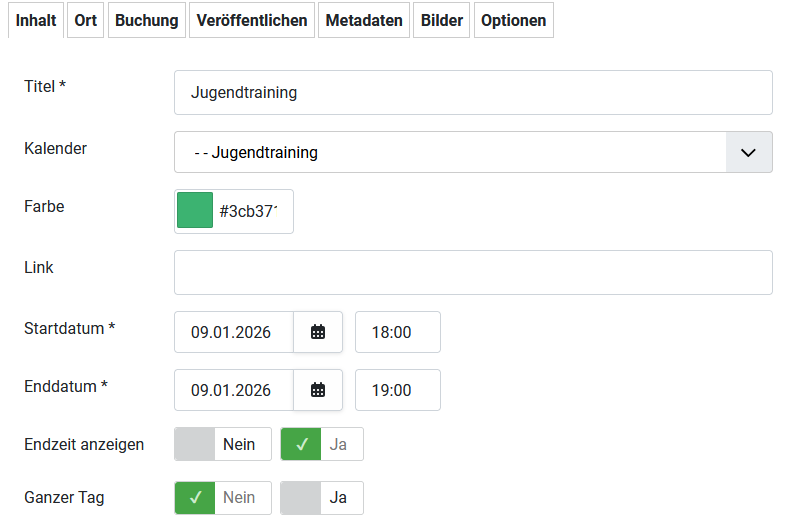Open the Optionen tab
Image resolution: width=790 pixels, height=524 pixels.
pos(513,20)
